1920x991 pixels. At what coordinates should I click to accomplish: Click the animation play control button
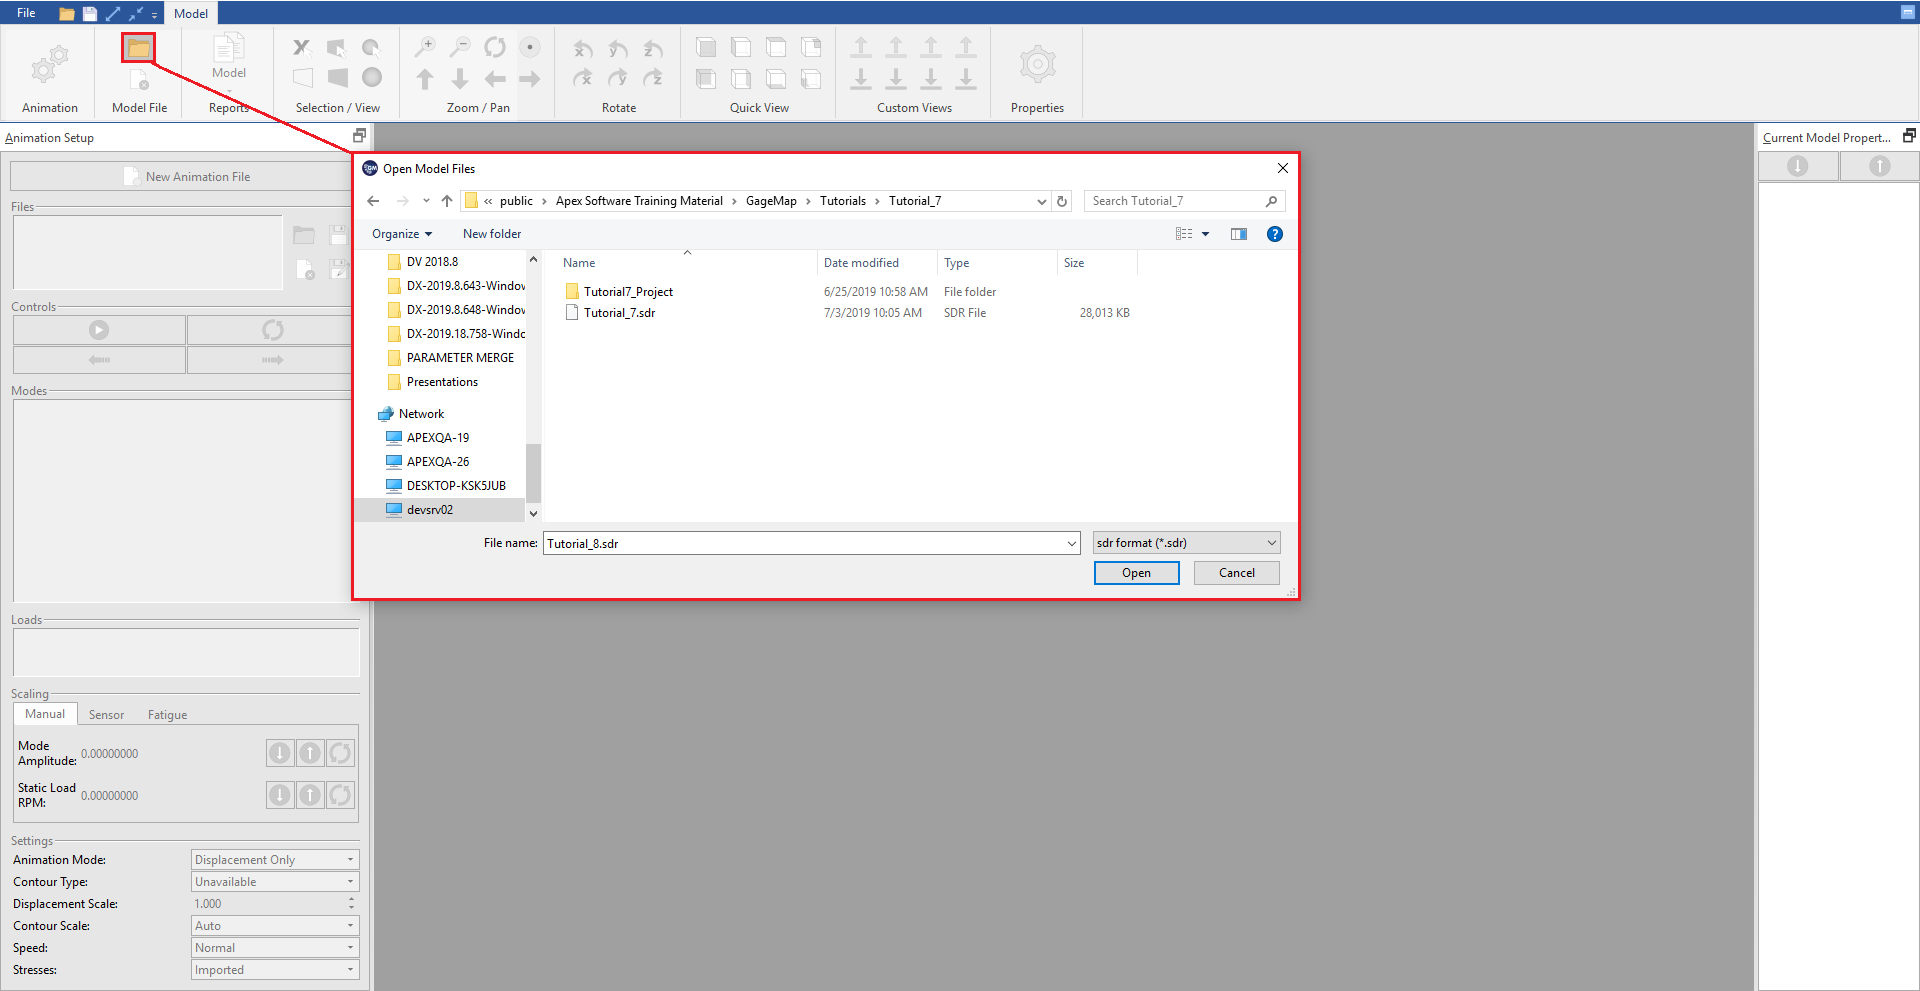click(x=99, y=330)
